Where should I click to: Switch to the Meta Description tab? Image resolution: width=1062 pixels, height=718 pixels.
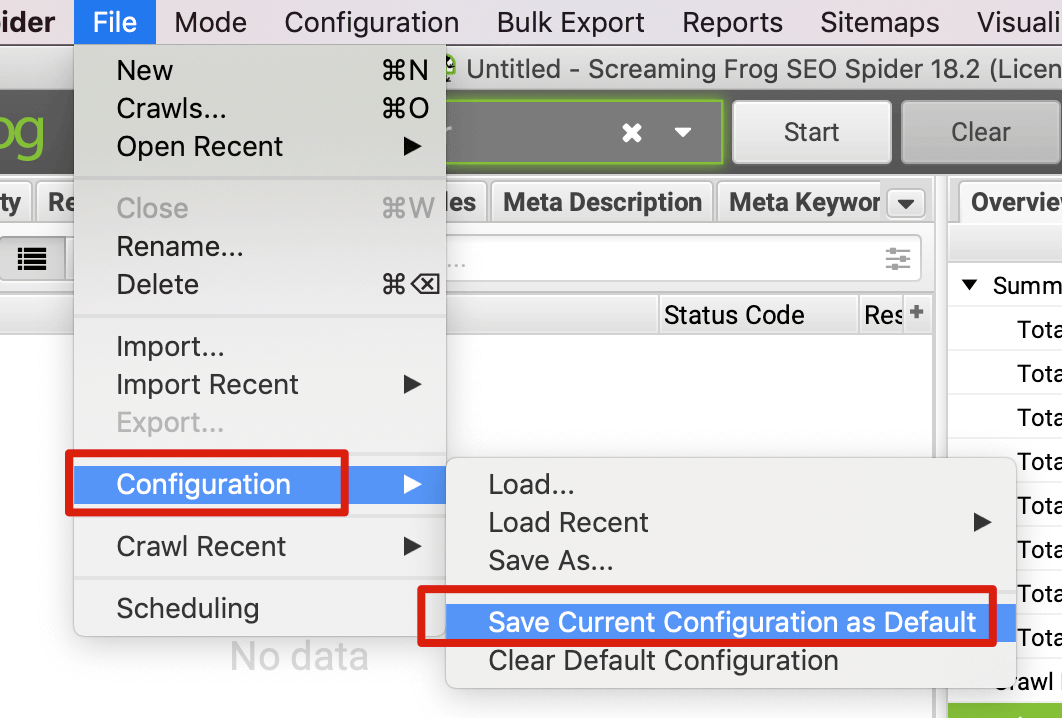coord(602,203)
